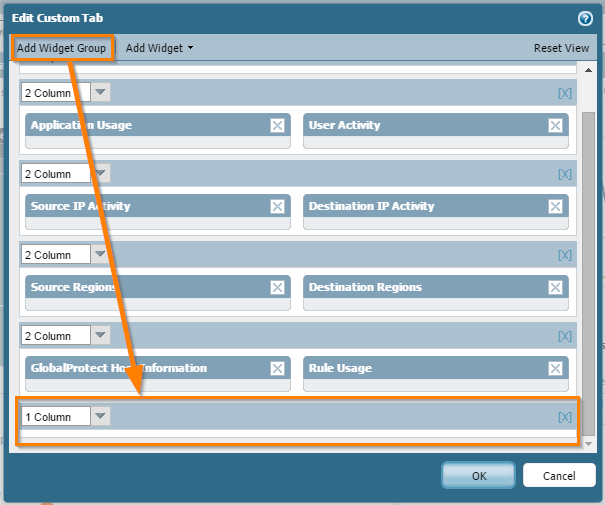Viewport: 605px width, 505px height.
Task: Click scrollbar up arrow
Action: coord(588,70)
